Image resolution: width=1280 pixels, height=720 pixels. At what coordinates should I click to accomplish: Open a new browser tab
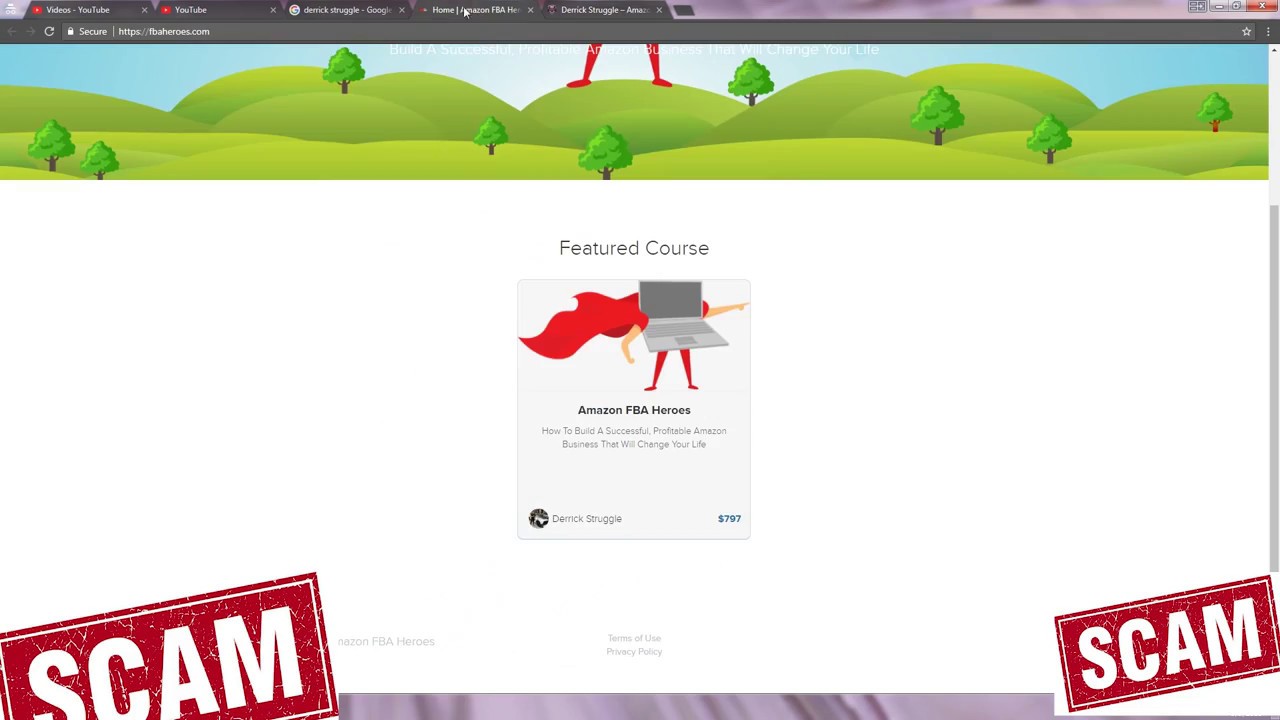pos(683,10)
